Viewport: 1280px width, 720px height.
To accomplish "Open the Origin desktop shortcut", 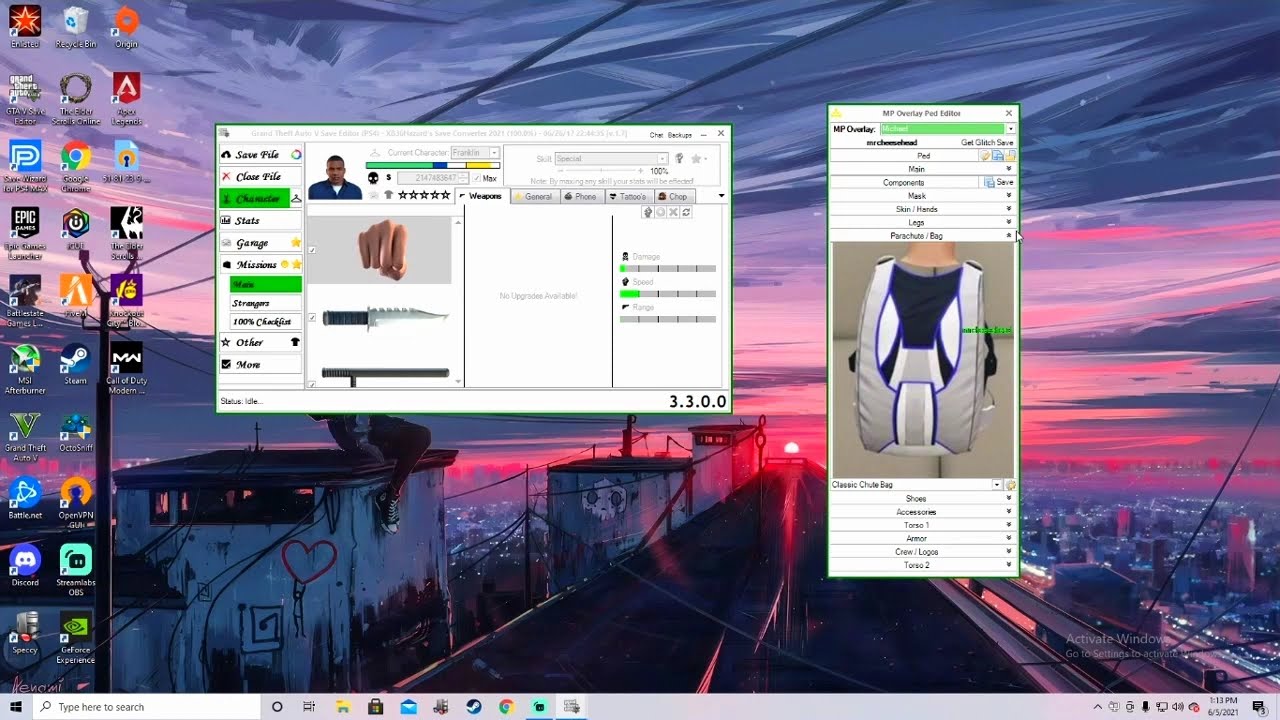I will [126, 28].
